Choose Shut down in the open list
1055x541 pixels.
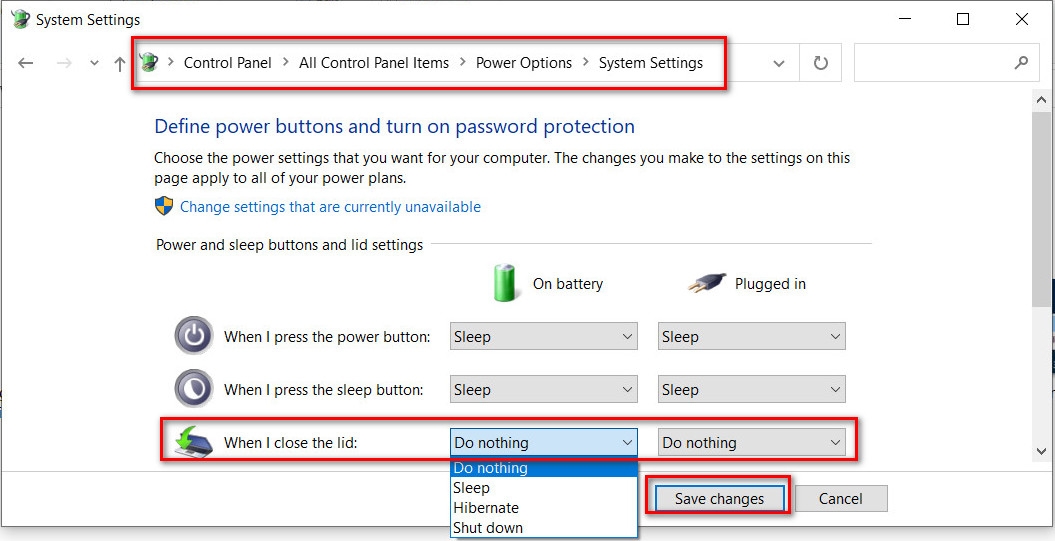click(x=488, y=528)
